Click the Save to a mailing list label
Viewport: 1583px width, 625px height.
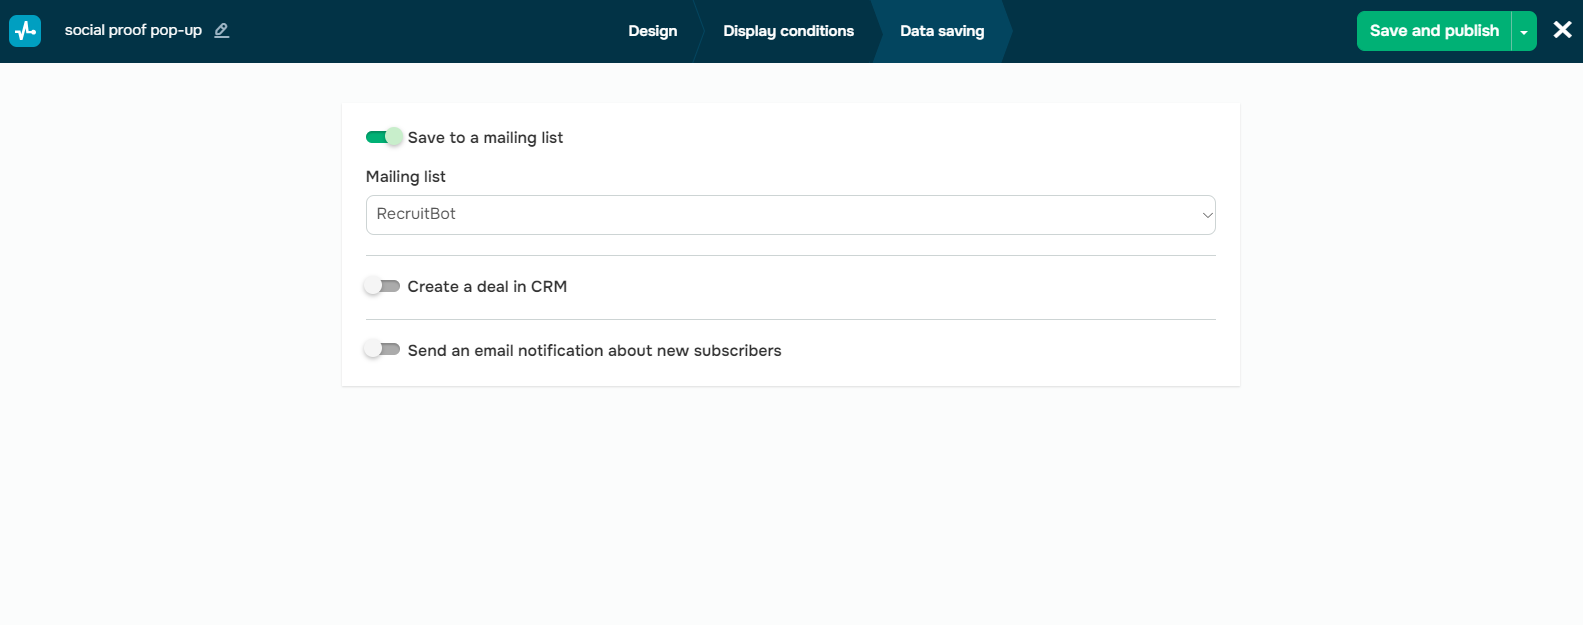pos(485,138)
